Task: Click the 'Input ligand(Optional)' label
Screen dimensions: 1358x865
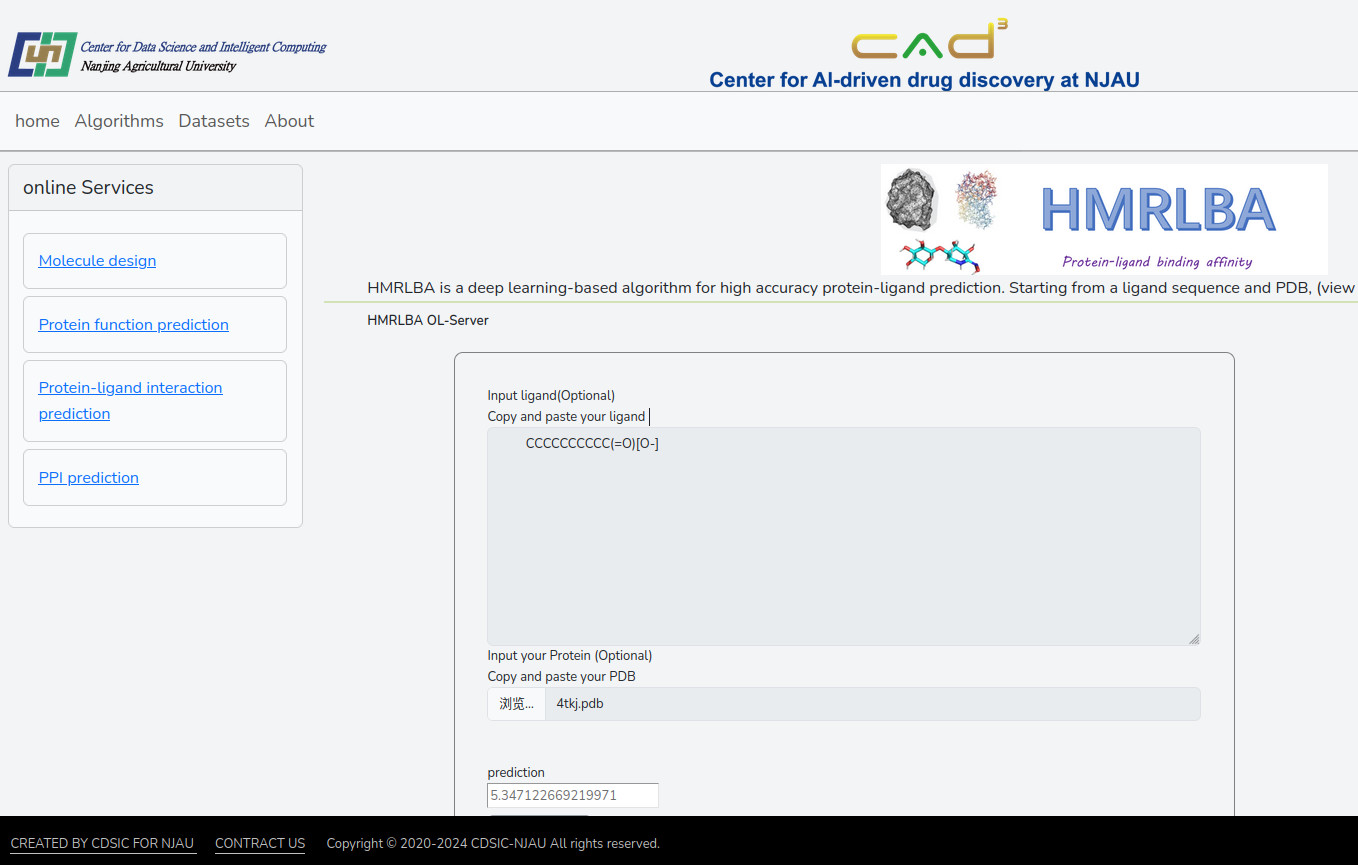Action: 551,396
